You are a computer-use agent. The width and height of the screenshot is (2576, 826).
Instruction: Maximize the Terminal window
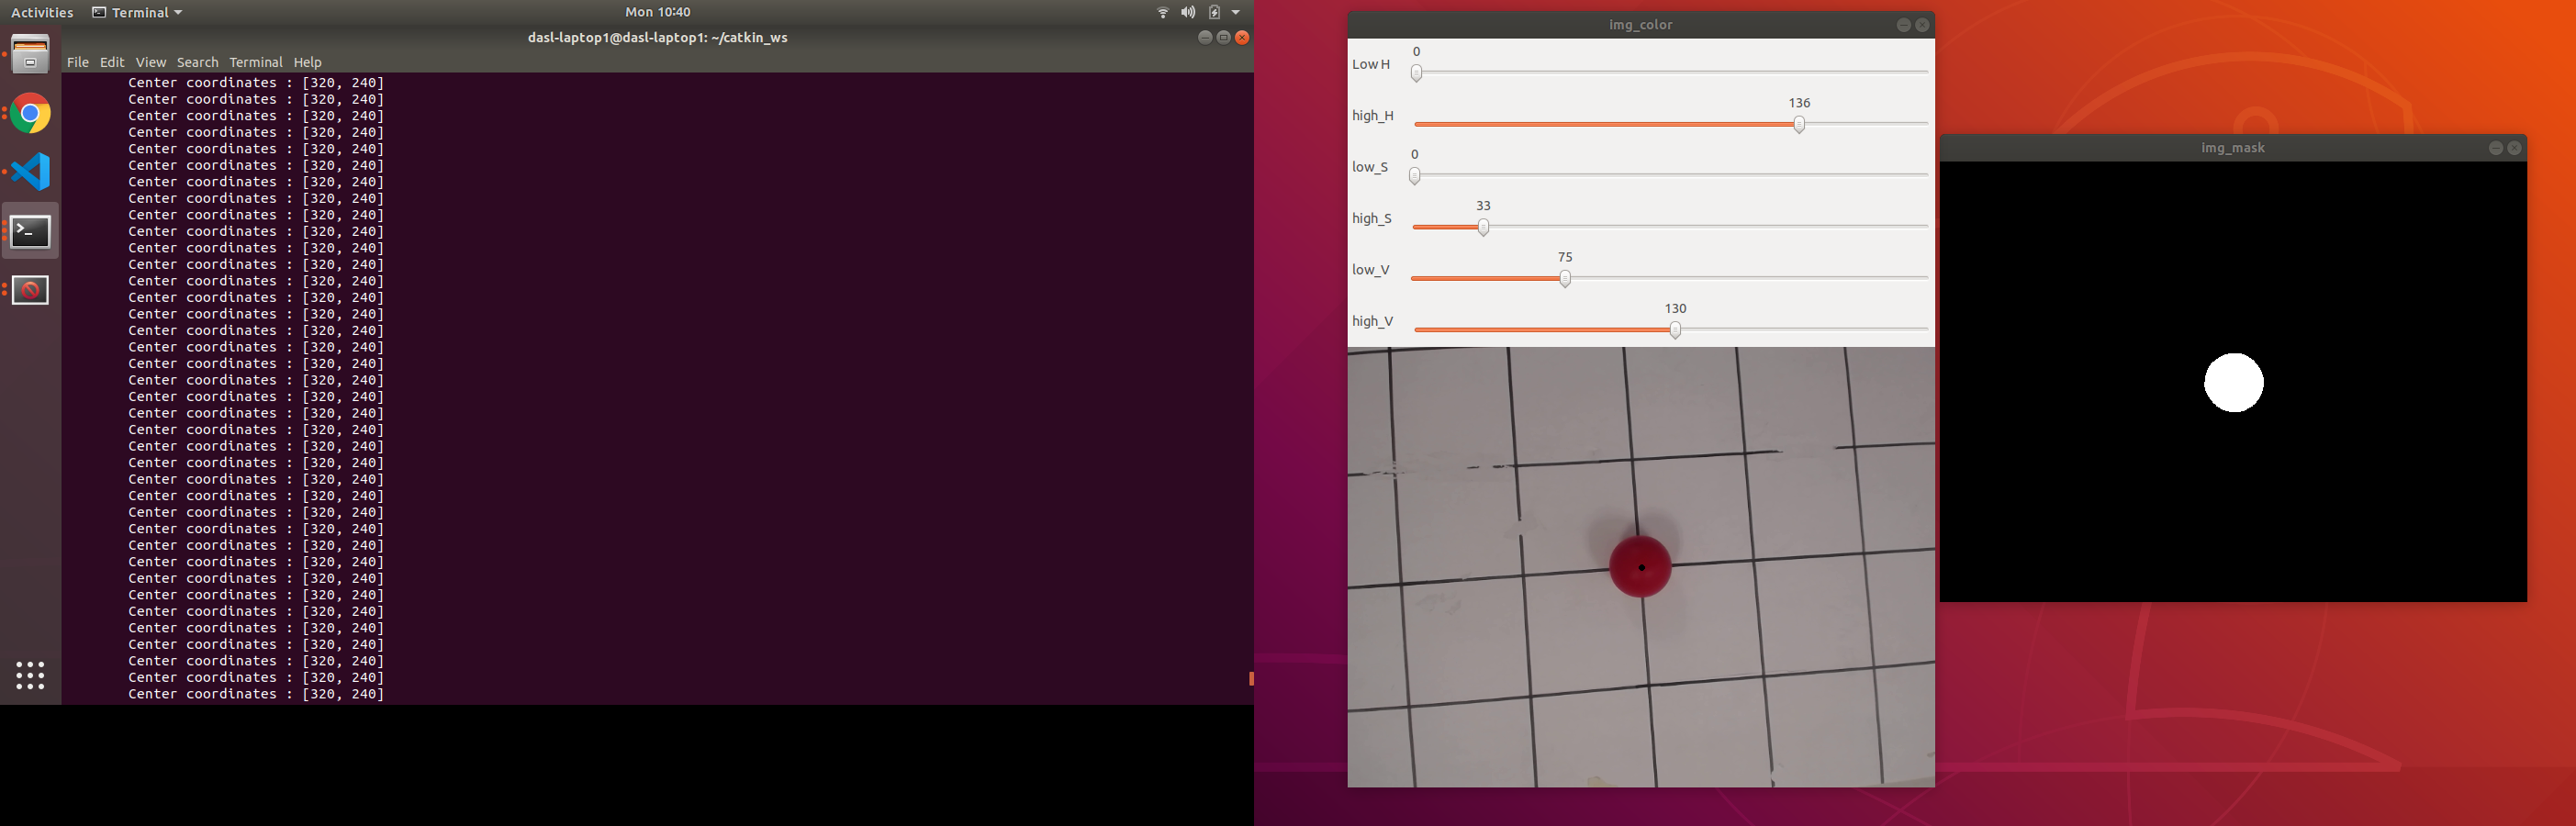coord(1223,37)
